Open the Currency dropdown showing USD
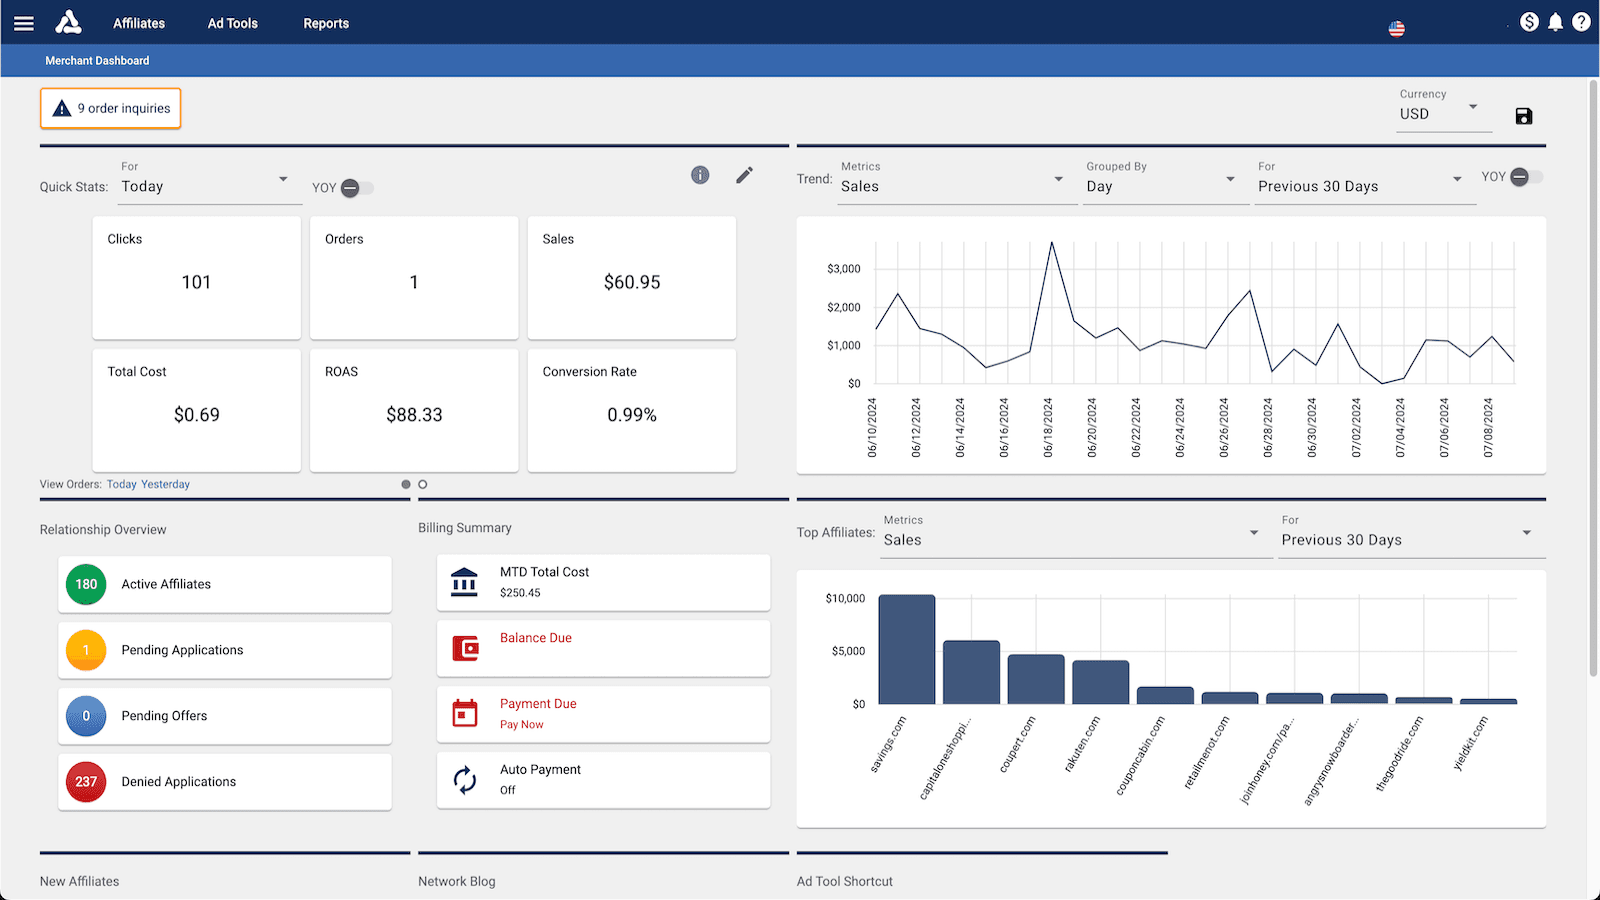Screen dimensions: 1600x900 click(1443, 112)
